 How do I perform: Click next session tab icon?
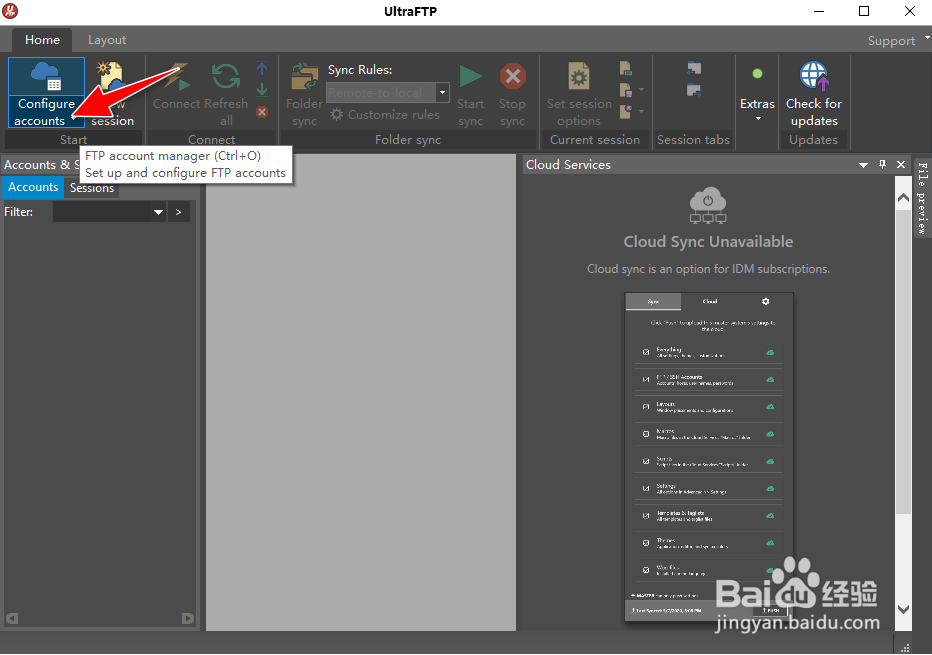(694, 90)
